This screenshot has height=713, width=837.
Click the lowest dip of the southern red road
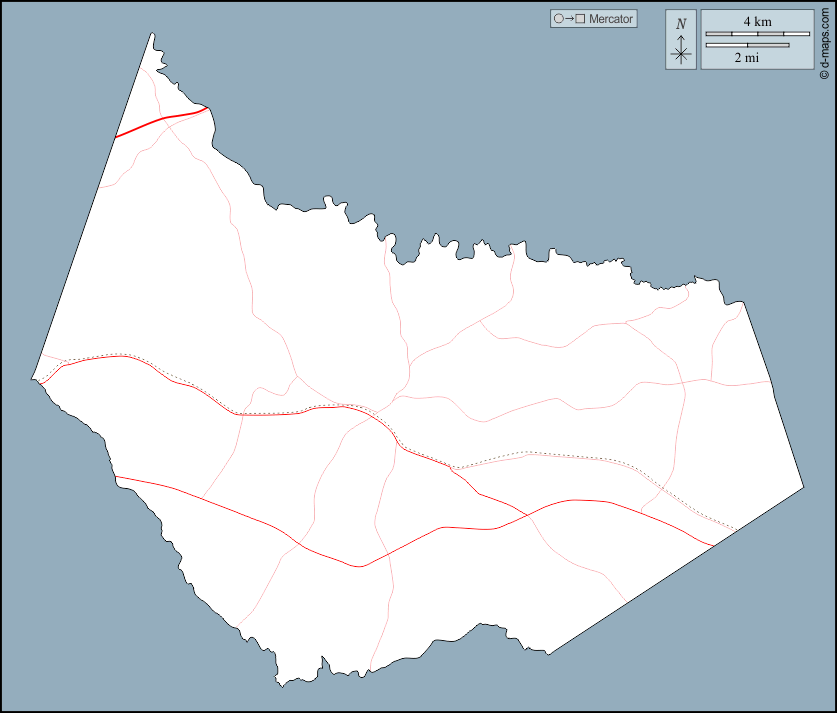pos(359,566)
